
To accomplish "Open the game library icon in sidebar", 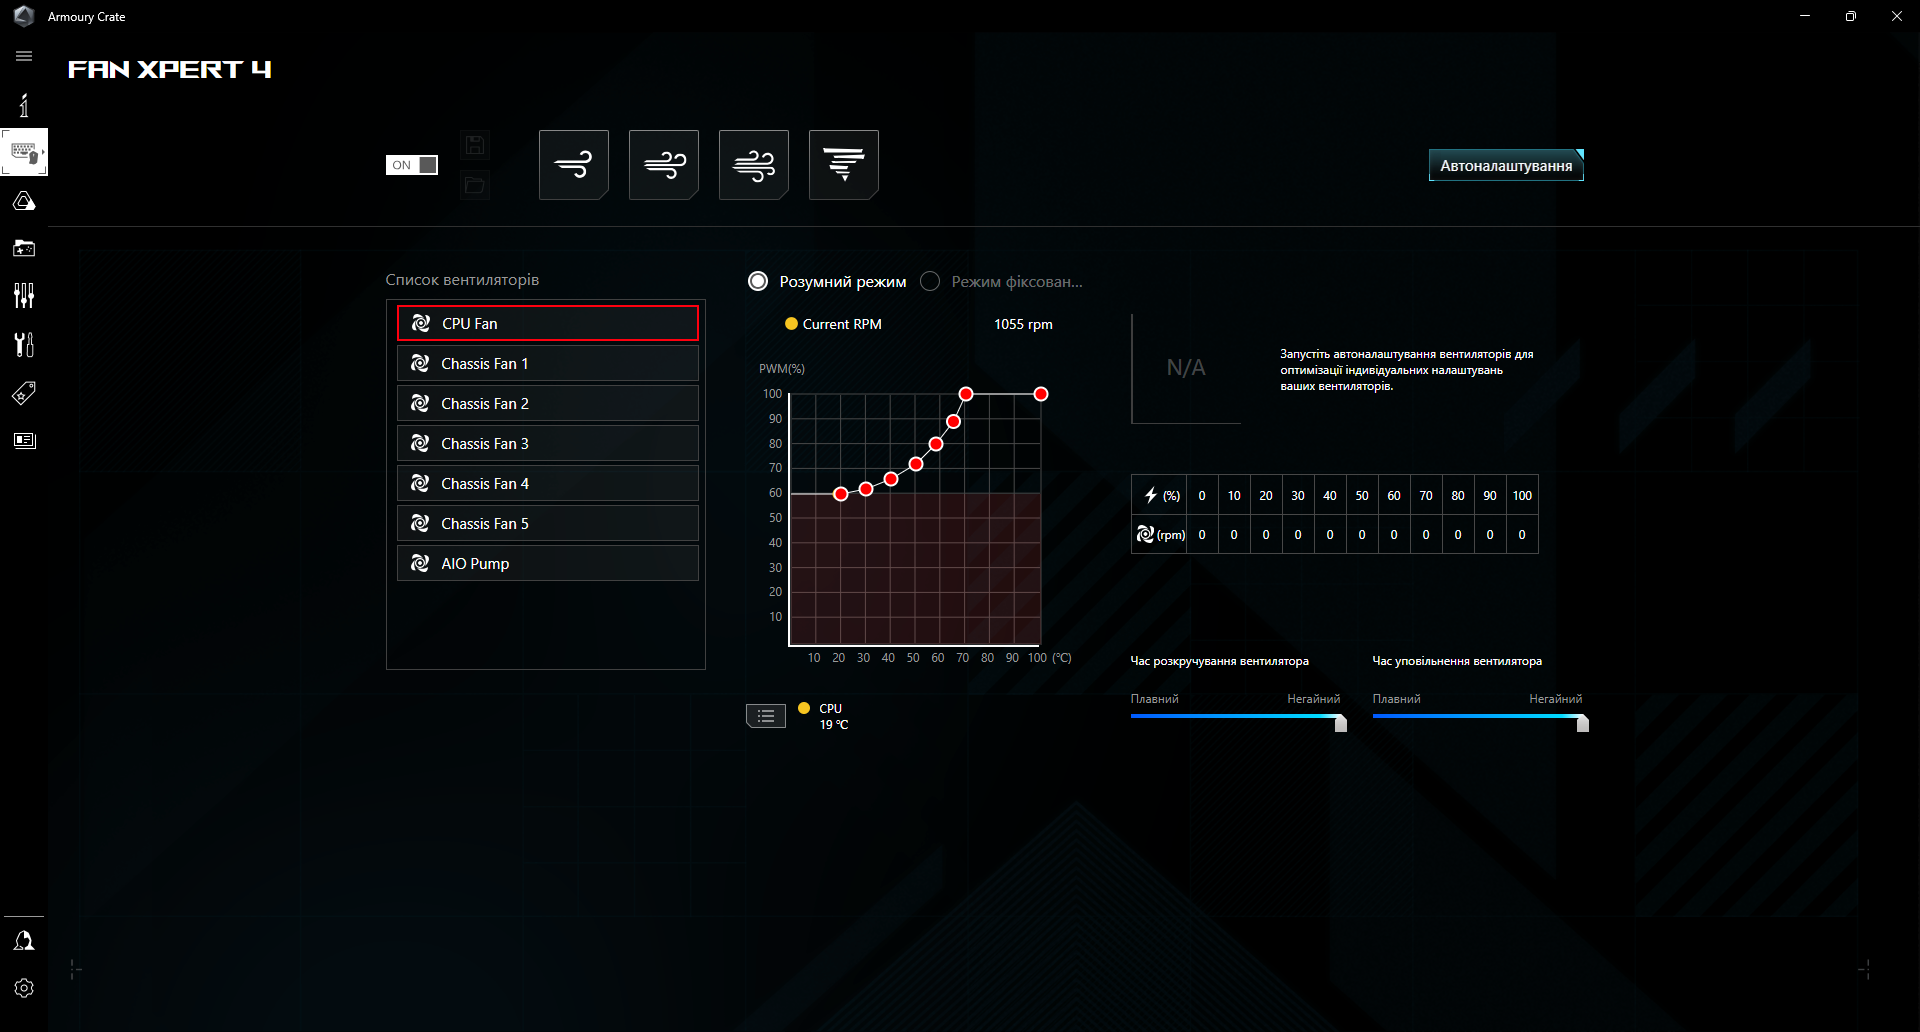I will pos(24,248).
